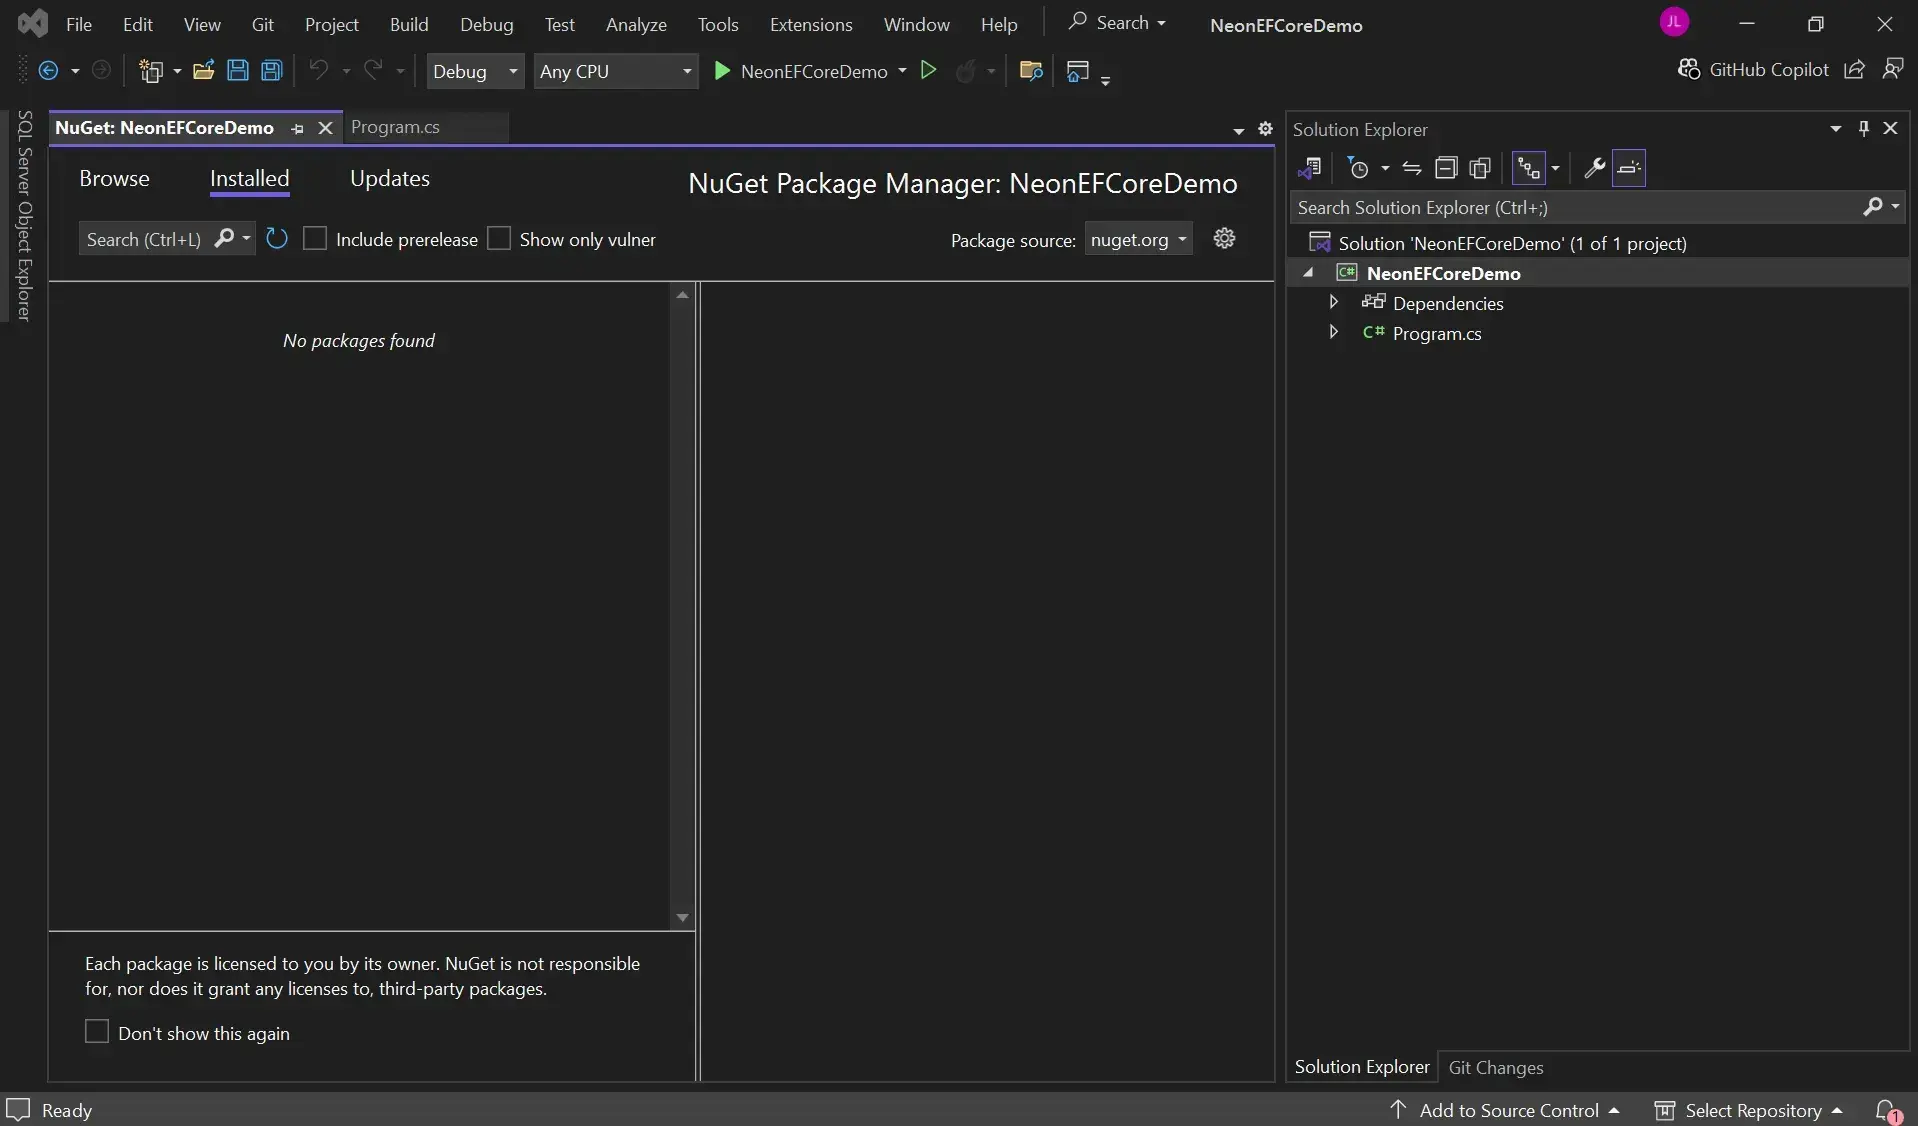Click the Navigate Backward arrow icon
The width and height of the screenshot is (1918, 1126).
coord(48,70)
